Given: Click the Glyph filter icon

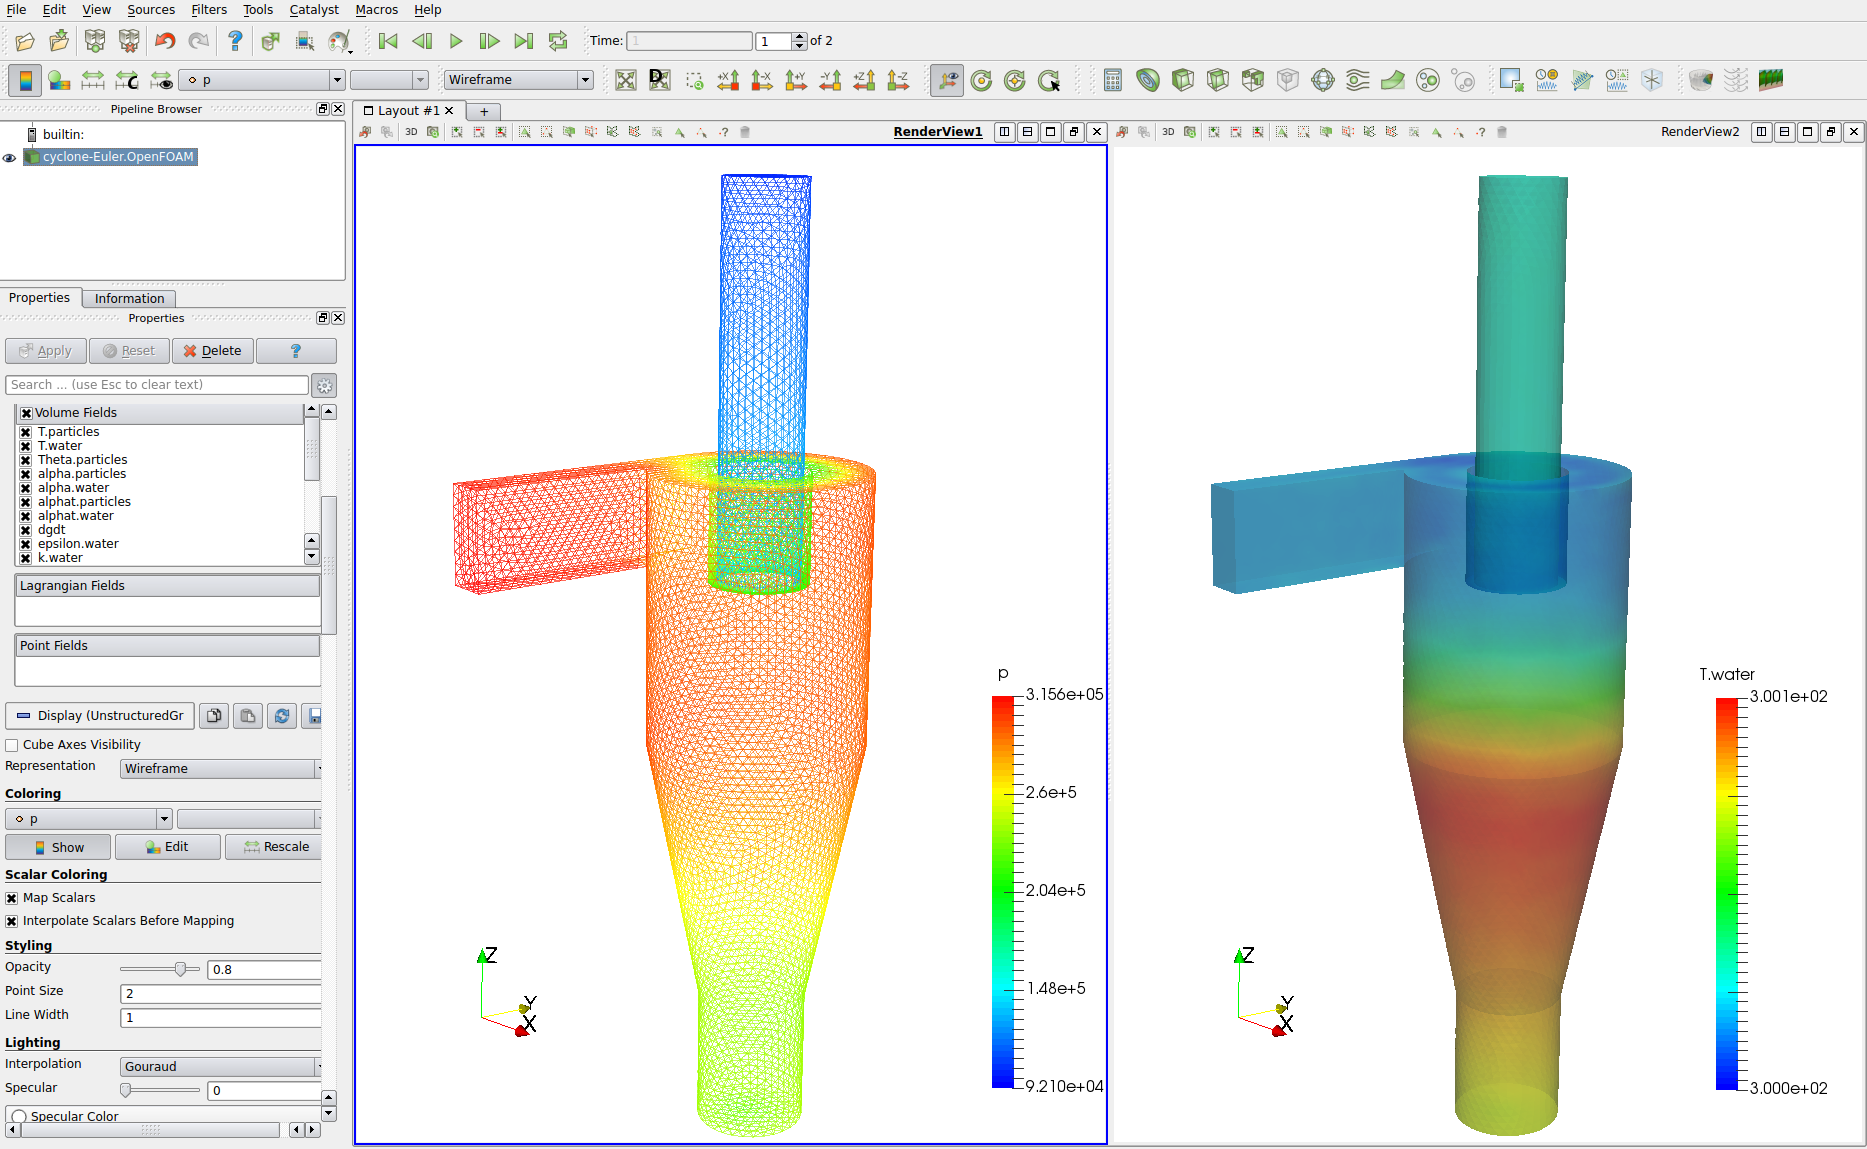Looking at the screenshot, I should coord(1322,80).
